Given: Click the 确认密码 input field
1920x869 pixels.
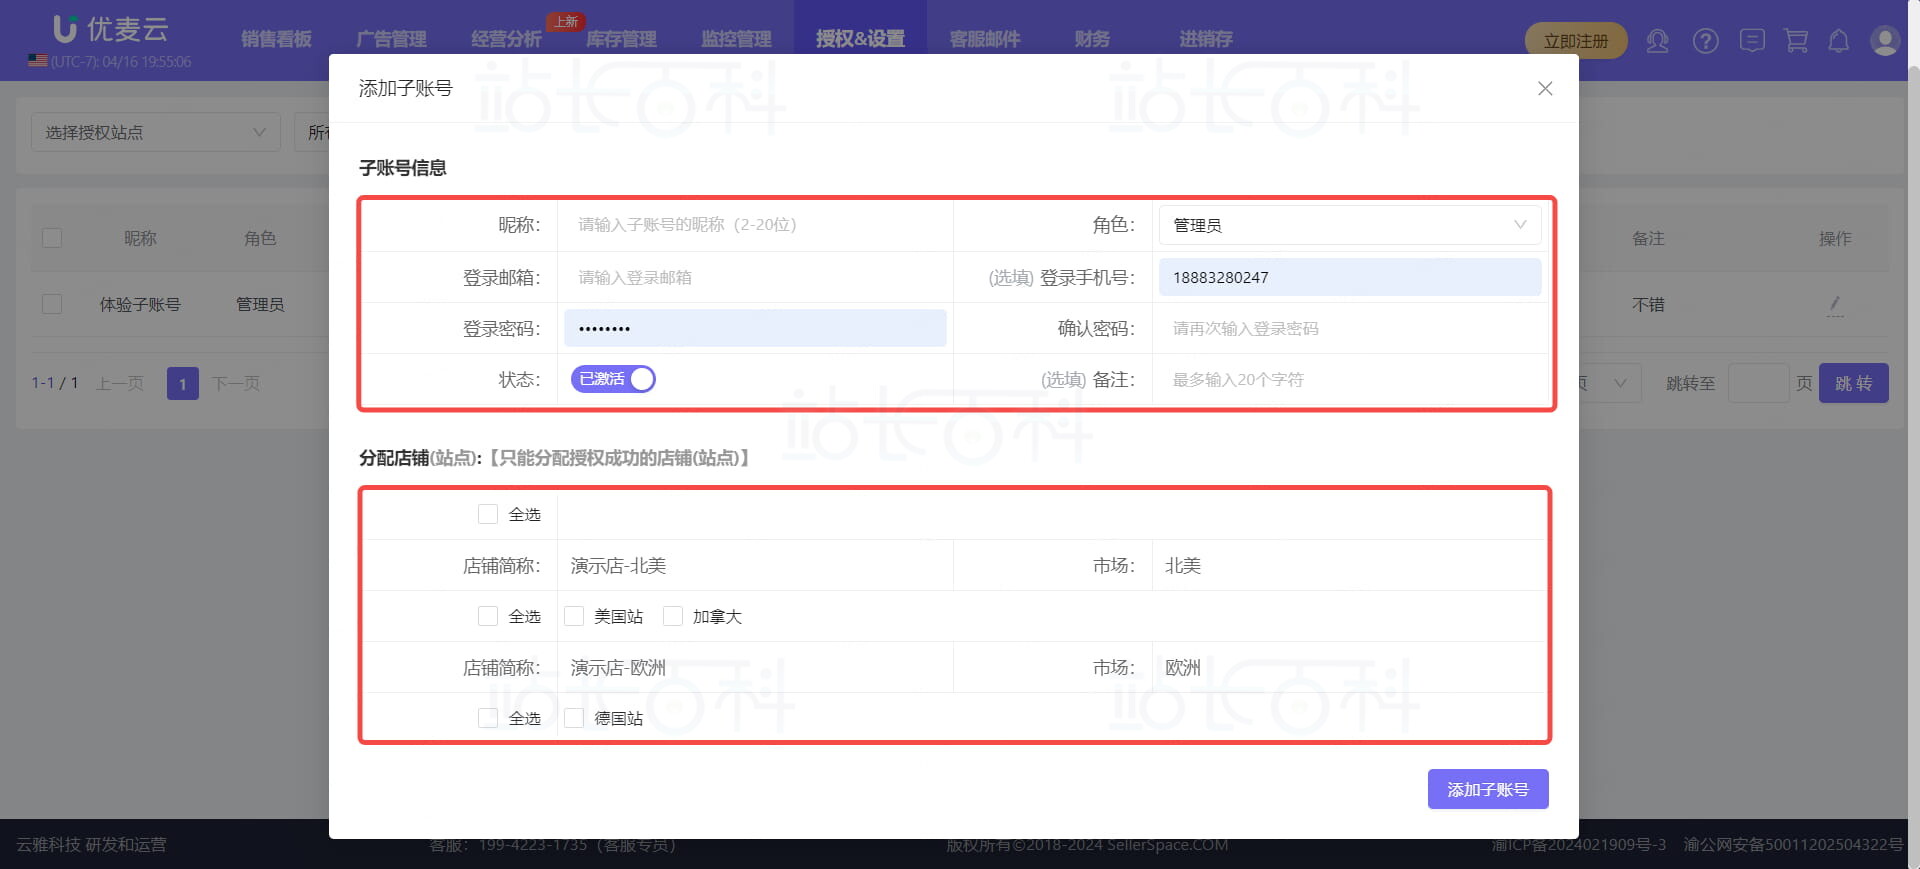Looking at the screenshot, I should (1349, 328).
